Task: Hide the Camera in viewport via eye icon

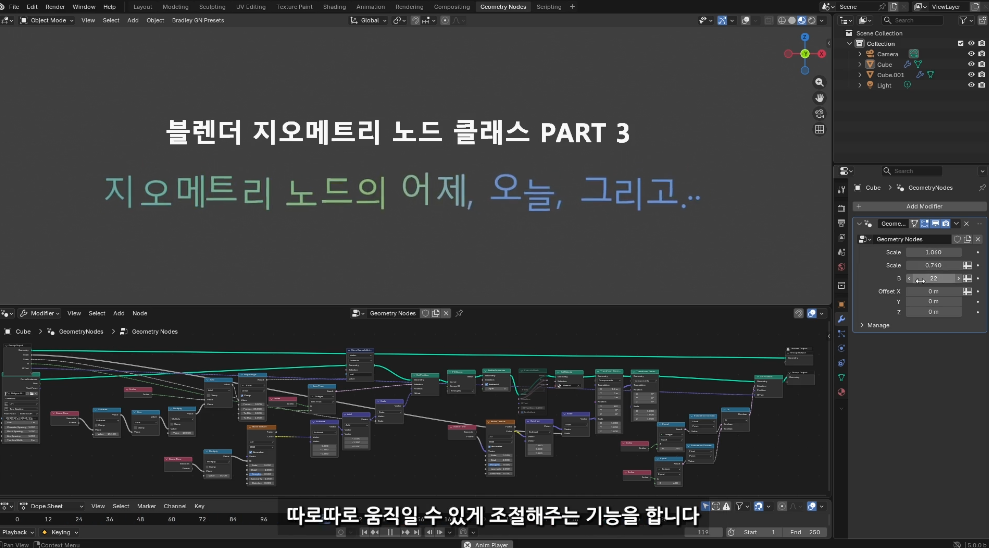Action: [x=971, y=54]
